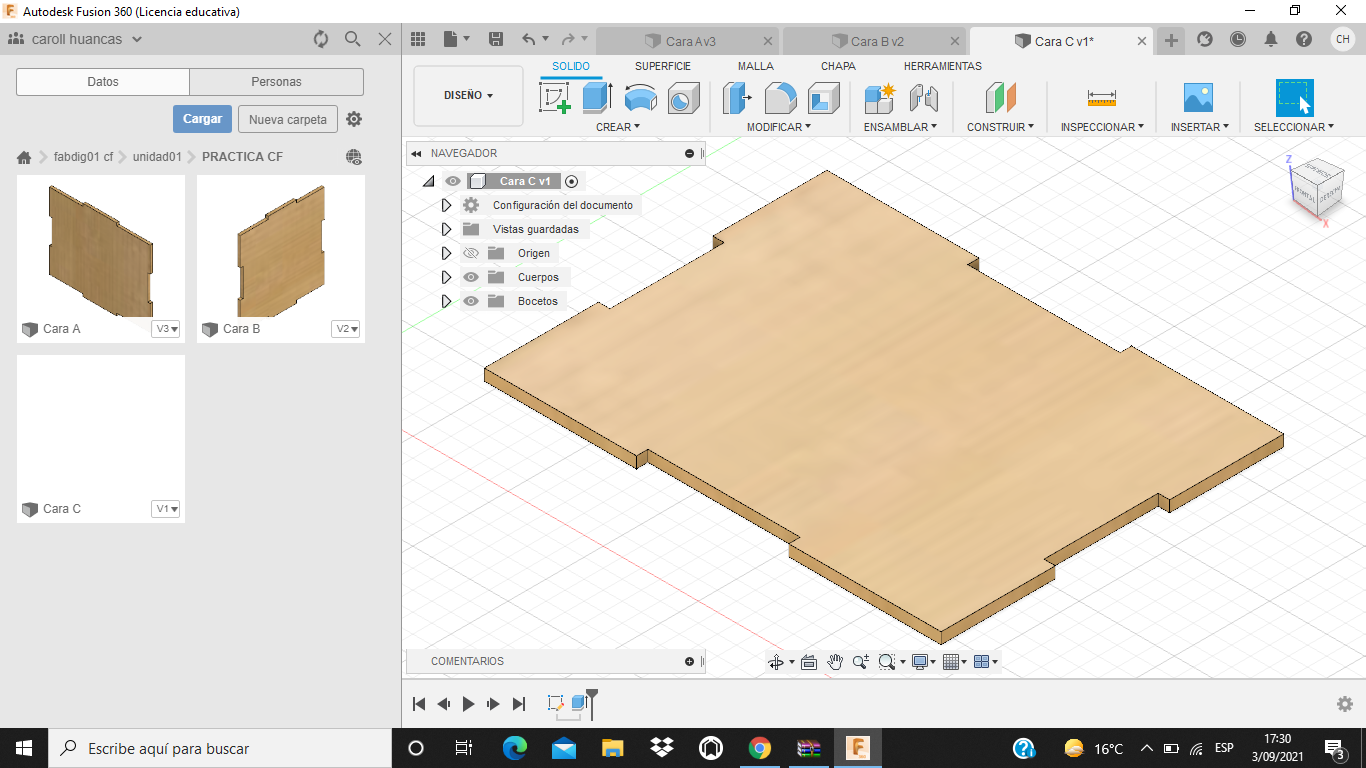The width and height of the screenshot is (1366, 768).
Task: Click the Create Sketch tool icon
Action: (x=554, y=98)
